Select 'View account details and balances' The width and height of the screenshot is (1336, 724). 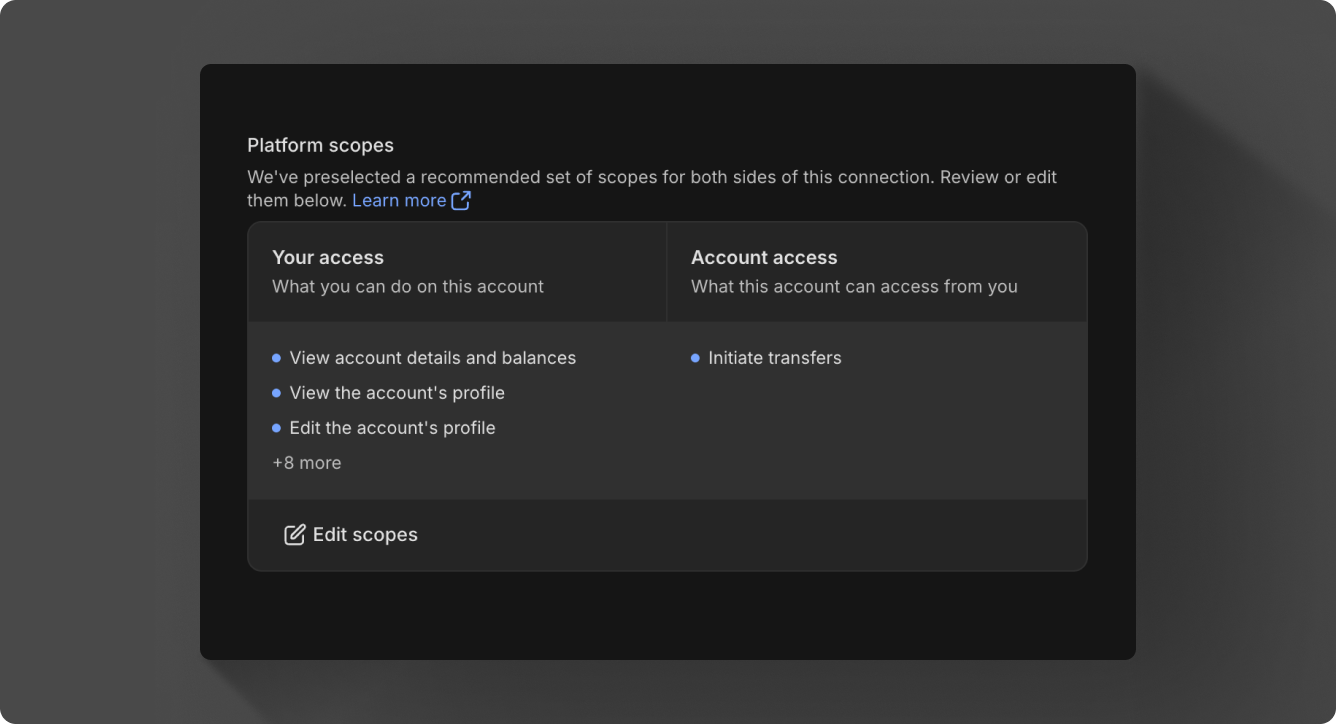[x=432, y=358]
